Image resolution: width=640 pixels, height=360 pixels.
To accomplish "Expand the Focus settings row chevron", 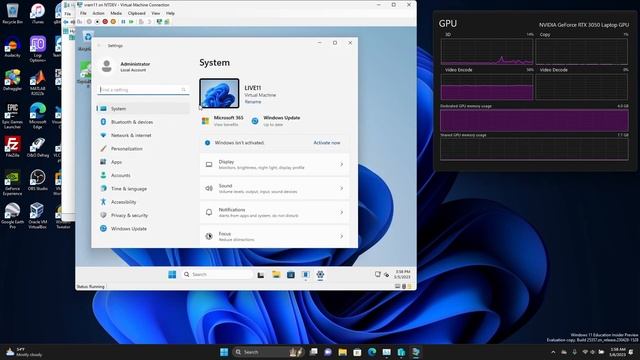I will [342, 236].
